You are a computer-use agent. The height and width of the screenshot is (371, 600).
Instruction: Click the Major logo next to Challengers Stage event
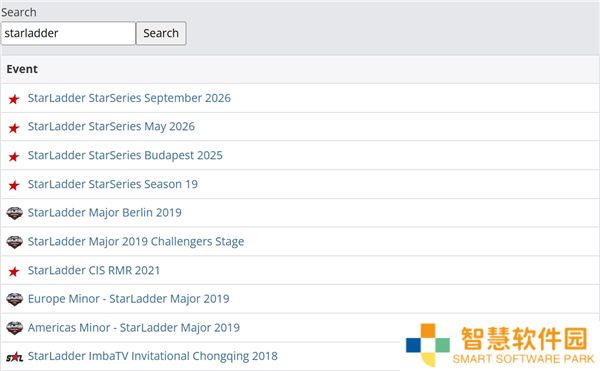(x=15, y=242)
